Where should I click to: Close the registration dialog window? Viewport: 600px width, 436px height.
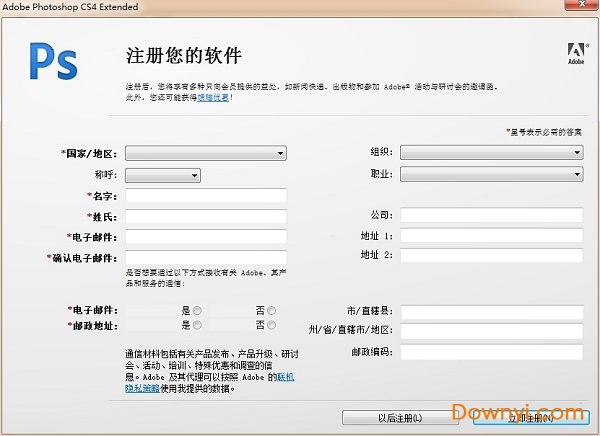click(582, 5)
